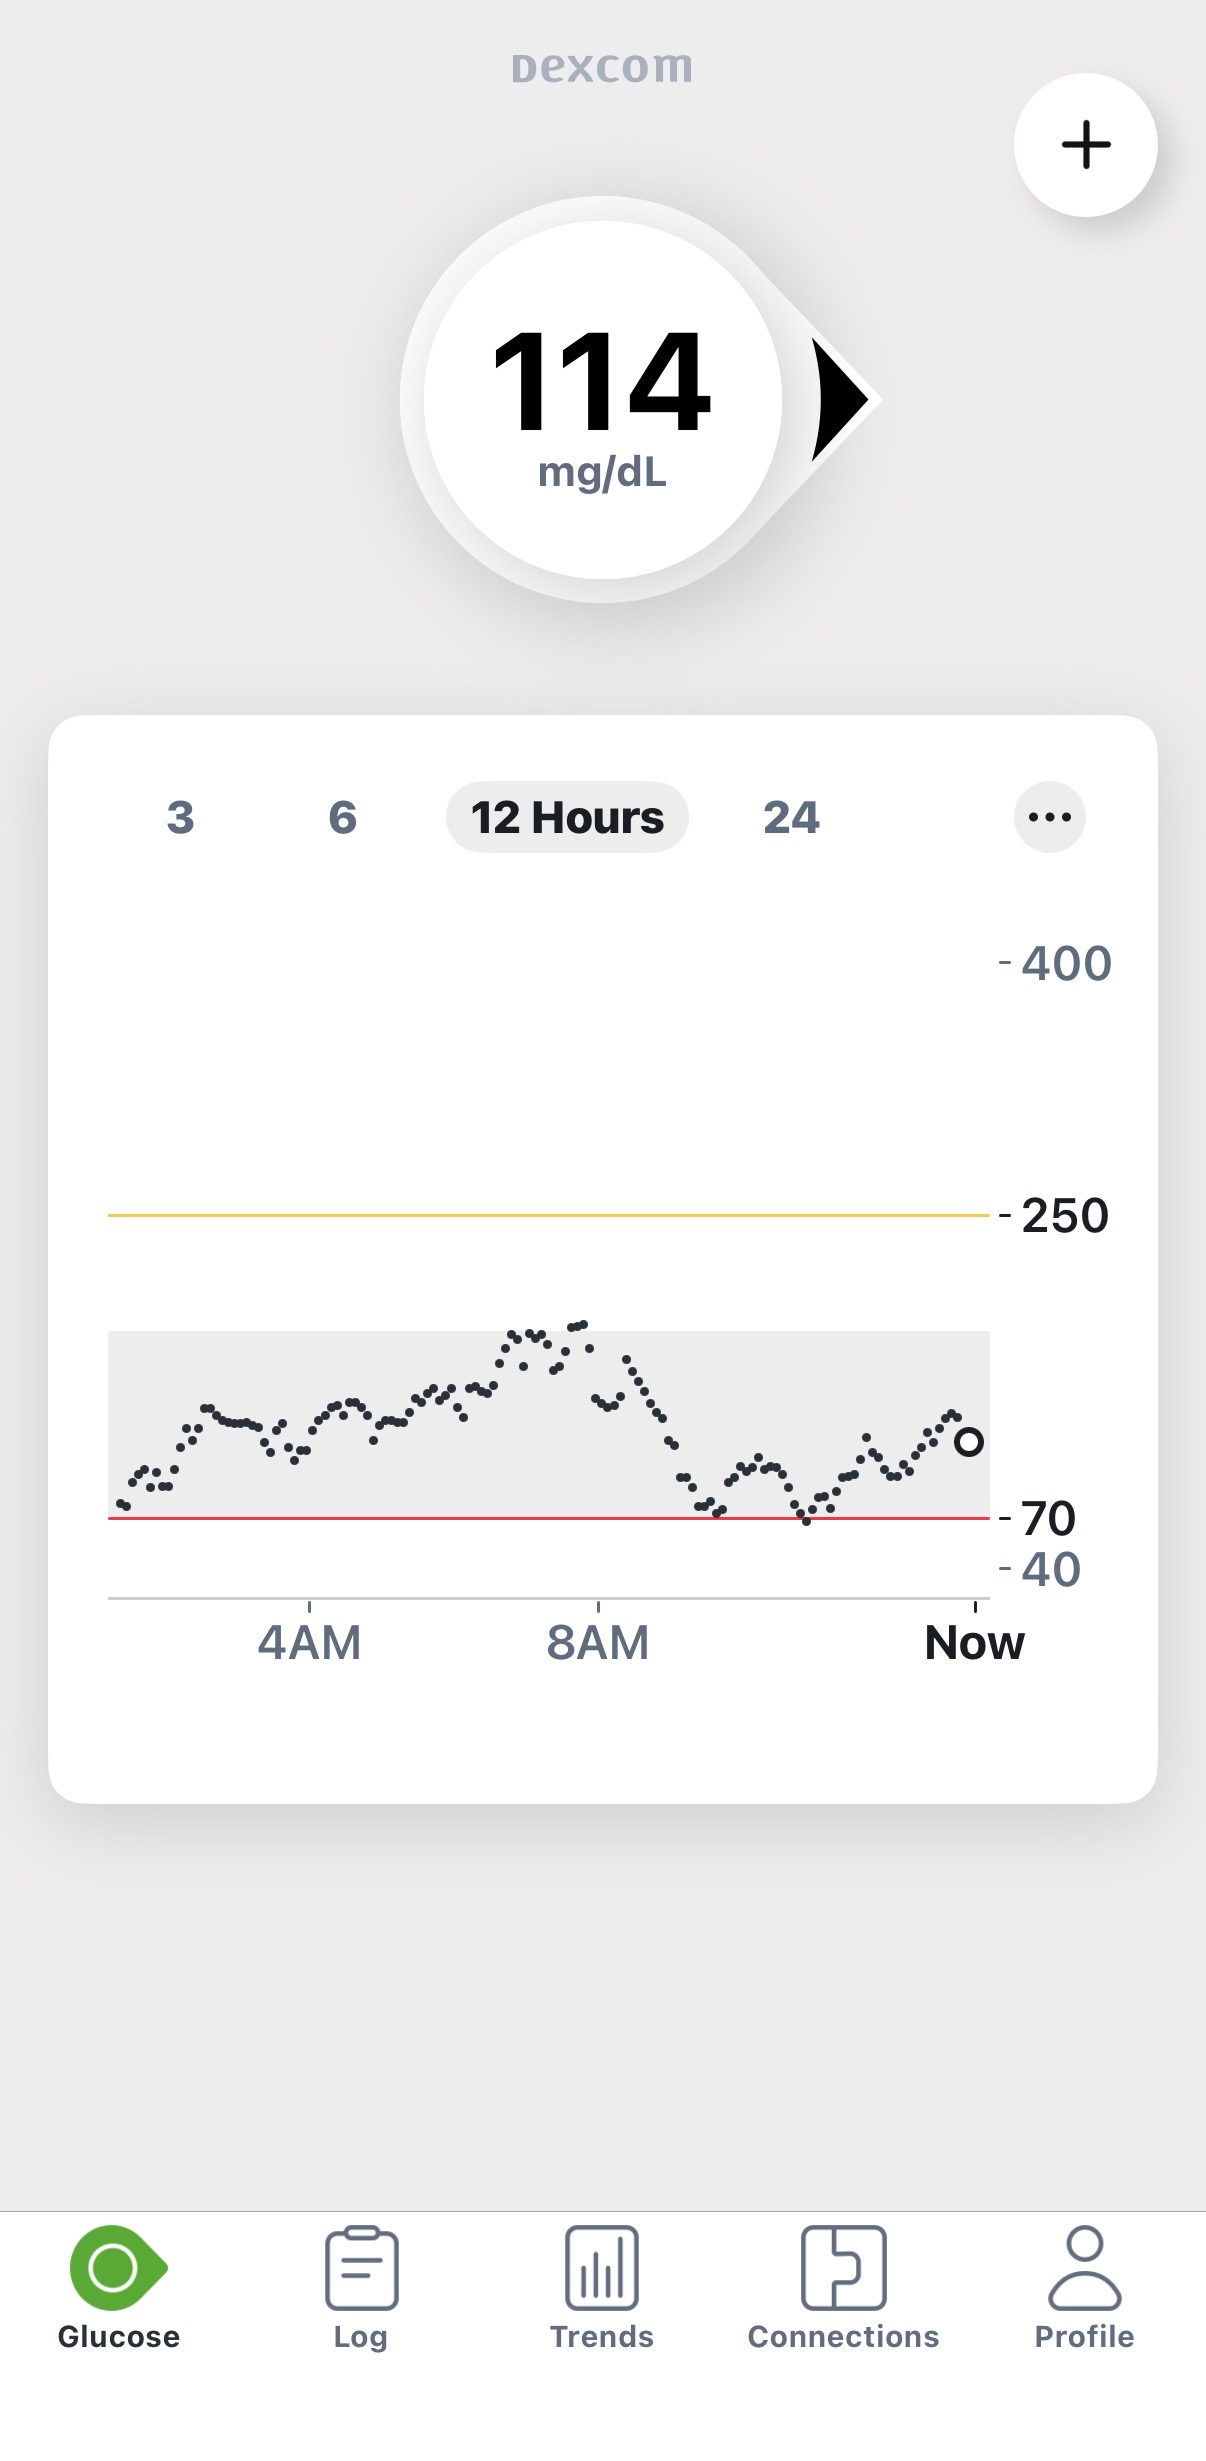
Task: Tap the 114 mg/dL glucose reading circle
Action: (x=603, y=400)
